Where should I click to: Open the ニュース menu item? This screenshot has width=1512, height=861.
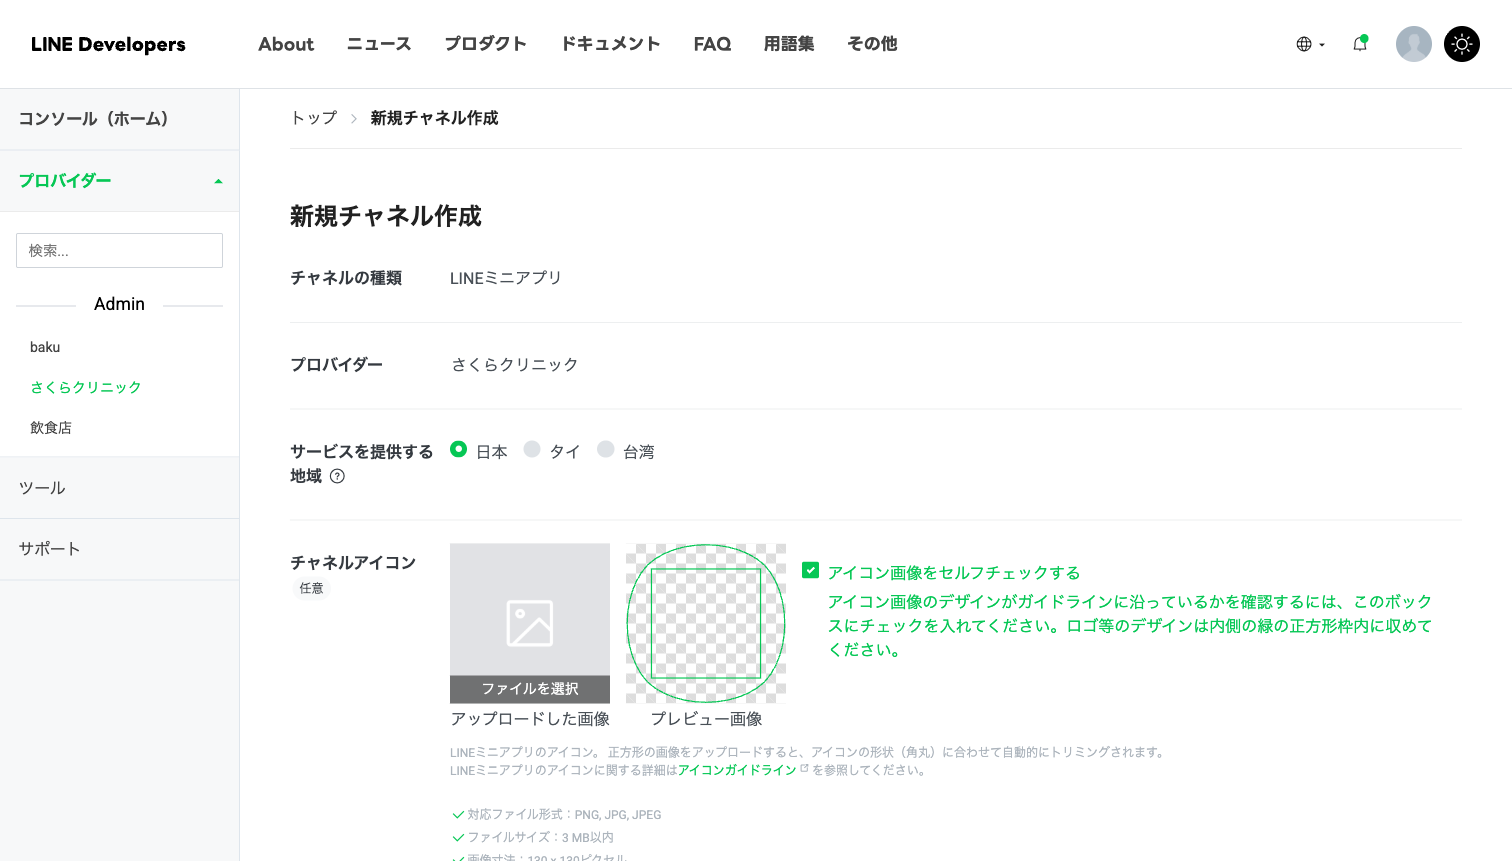click(x=379, y=44)
